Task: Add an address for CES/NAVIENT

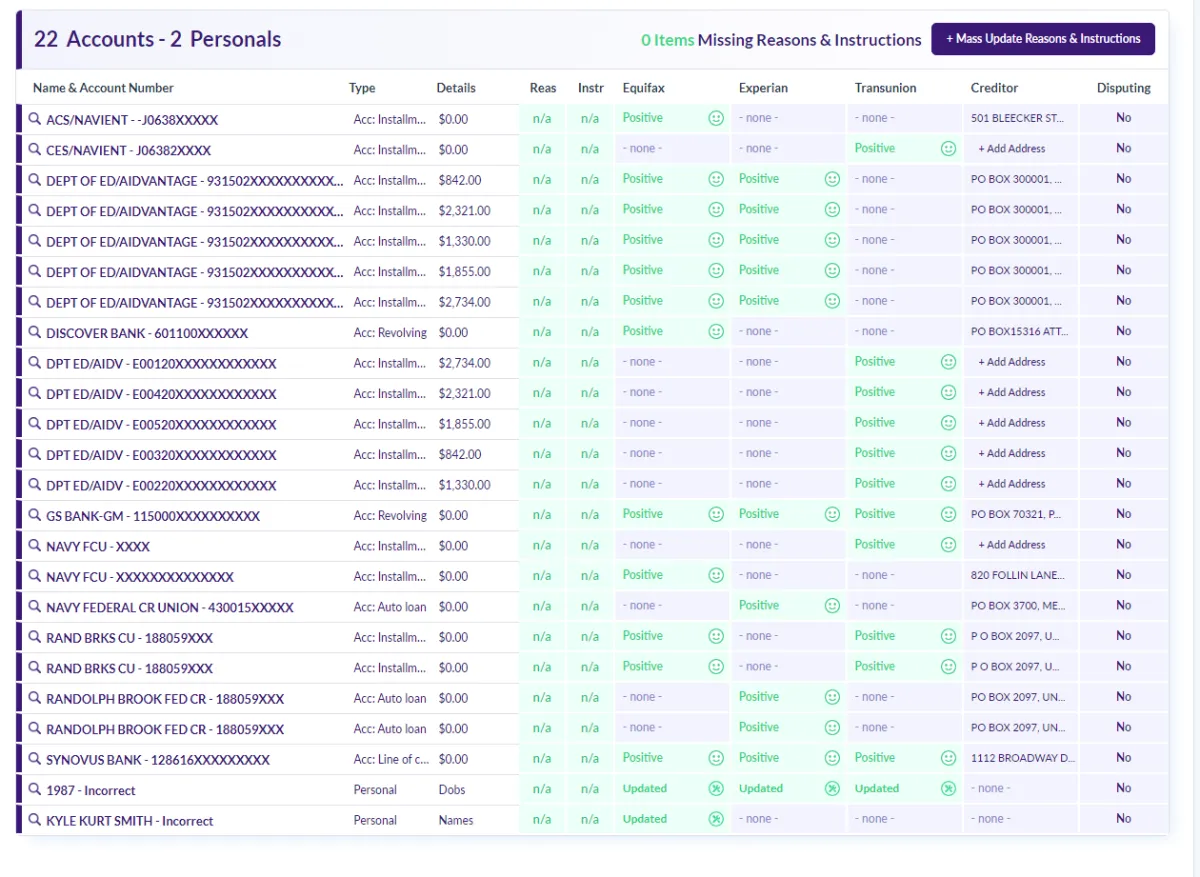Action: [1012, 149]
